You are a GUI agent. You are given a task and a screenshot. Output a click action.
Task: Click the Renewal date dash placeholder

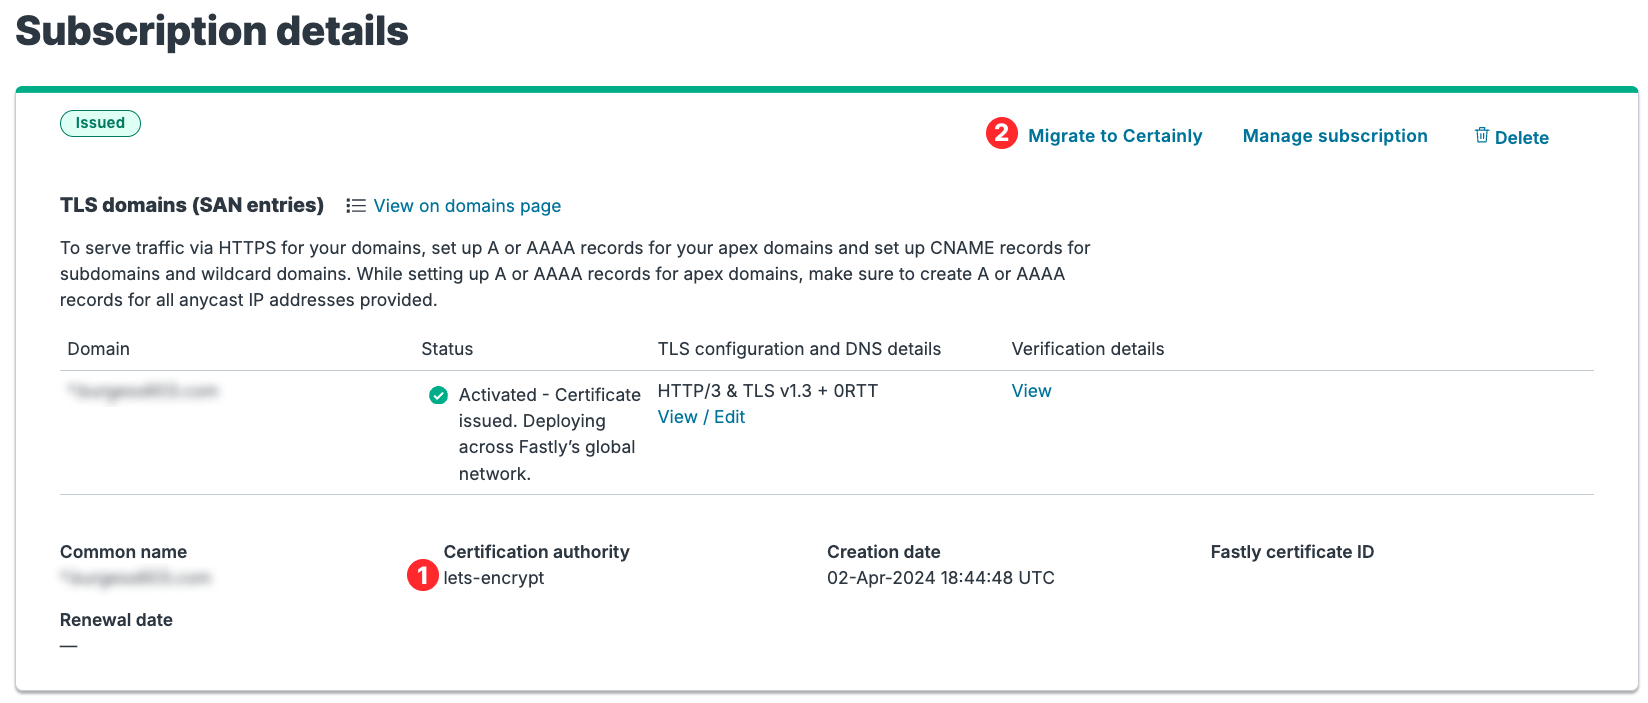click(x=68, y=645)
